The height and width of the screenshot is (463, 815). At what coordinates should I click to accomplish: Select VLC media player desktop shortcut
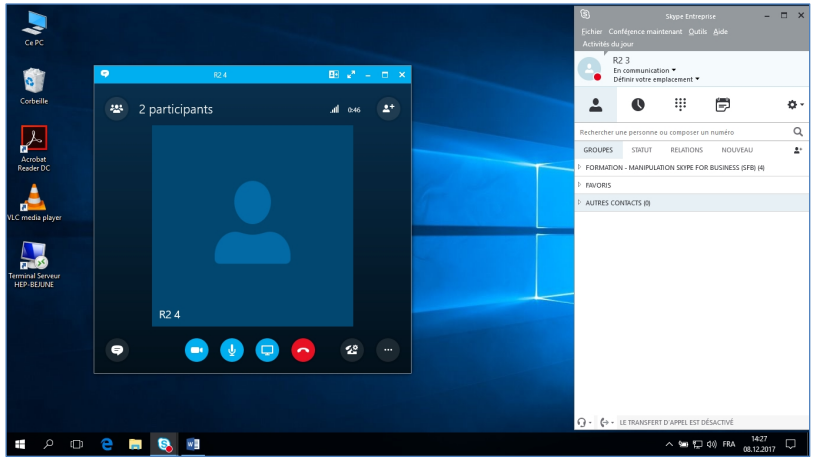(34, 203)
